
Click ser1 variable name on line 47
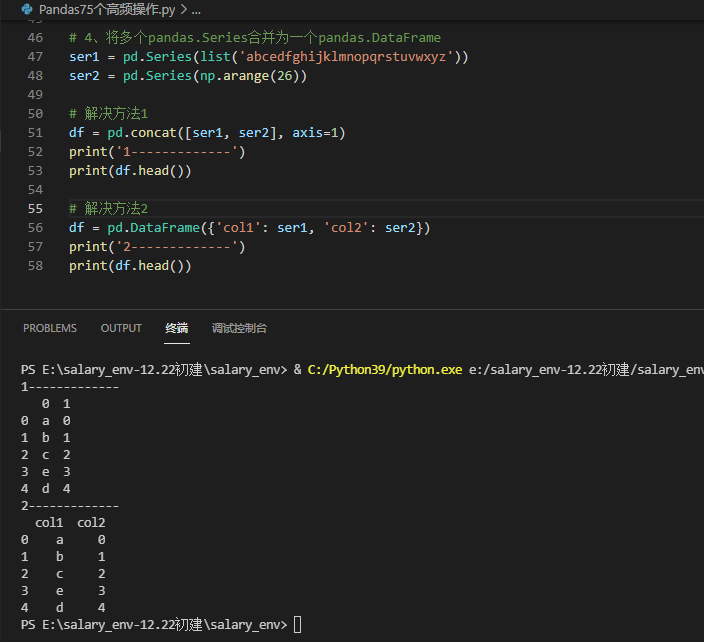pyautogui.click(x=84, y=57)
